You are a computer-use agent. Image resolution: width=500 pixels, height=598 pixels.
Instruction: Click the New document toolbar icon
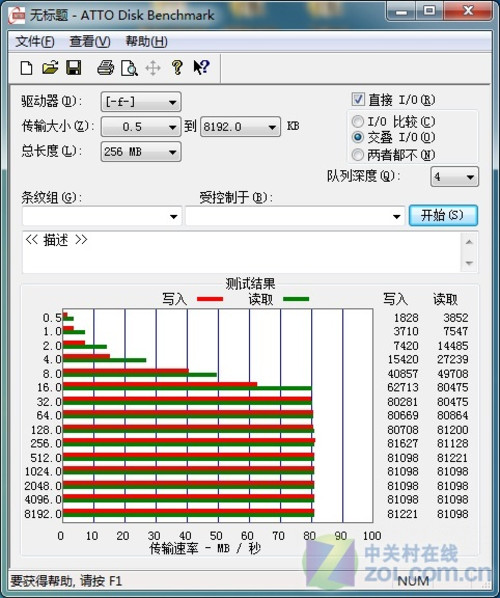[26, 68]
